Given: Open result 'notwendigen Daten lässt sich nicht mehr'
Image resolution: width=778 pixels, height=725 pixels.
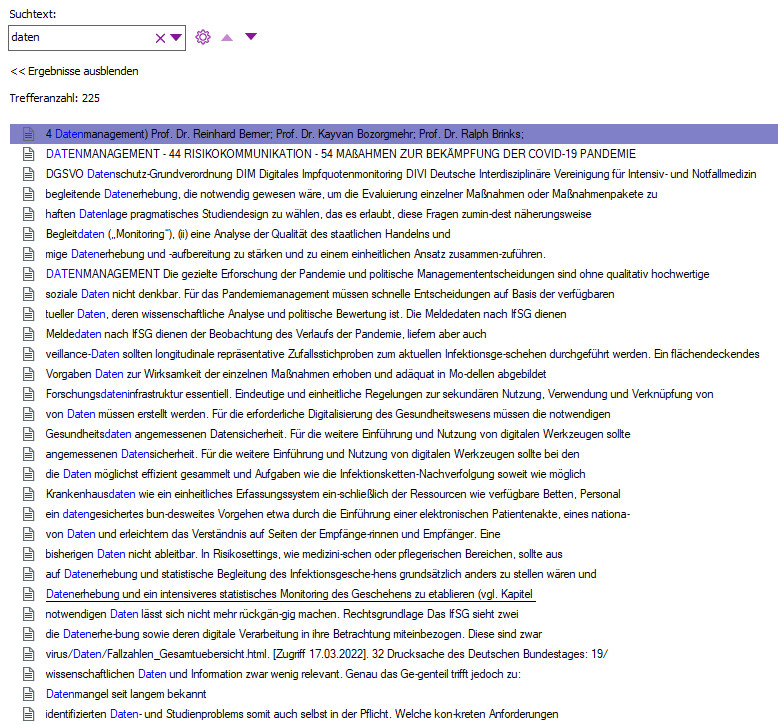Looking at the screenshot, I should coord(282,614).
